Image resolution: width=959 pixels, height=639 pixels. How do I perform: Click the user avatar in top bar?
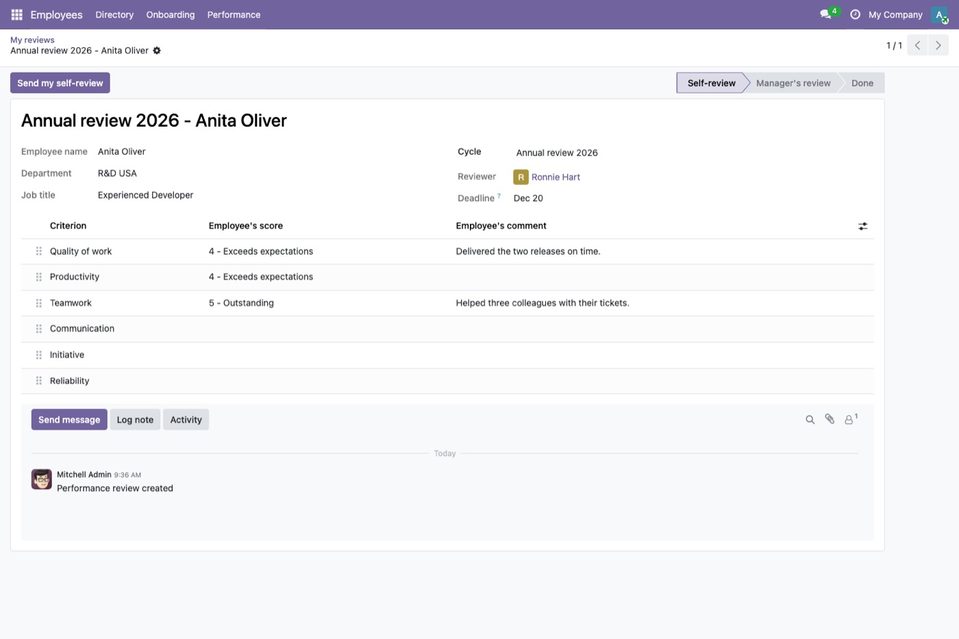point(939,15)
